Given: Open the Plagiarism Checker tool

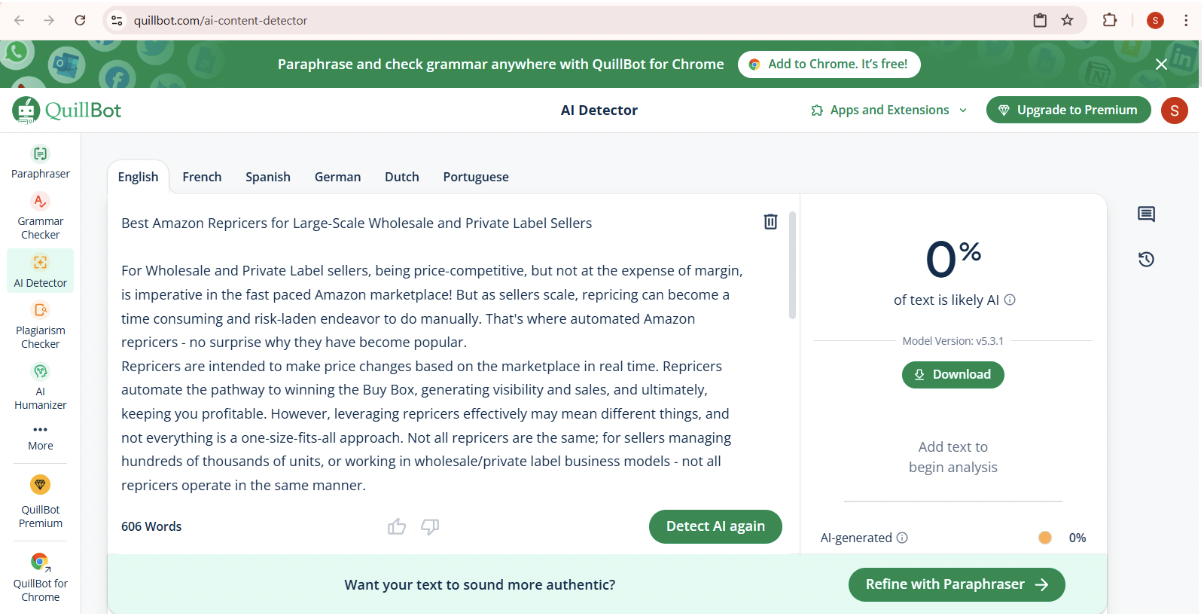Looking at the screenshot, I should (x=40, y=325).
